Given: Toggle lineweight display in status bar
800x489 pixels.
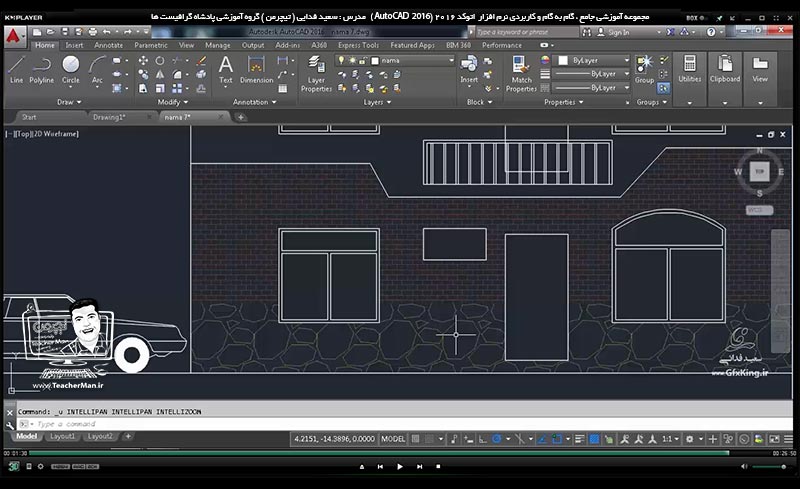Looking at the screenshot, I should [x=580, y=439].
